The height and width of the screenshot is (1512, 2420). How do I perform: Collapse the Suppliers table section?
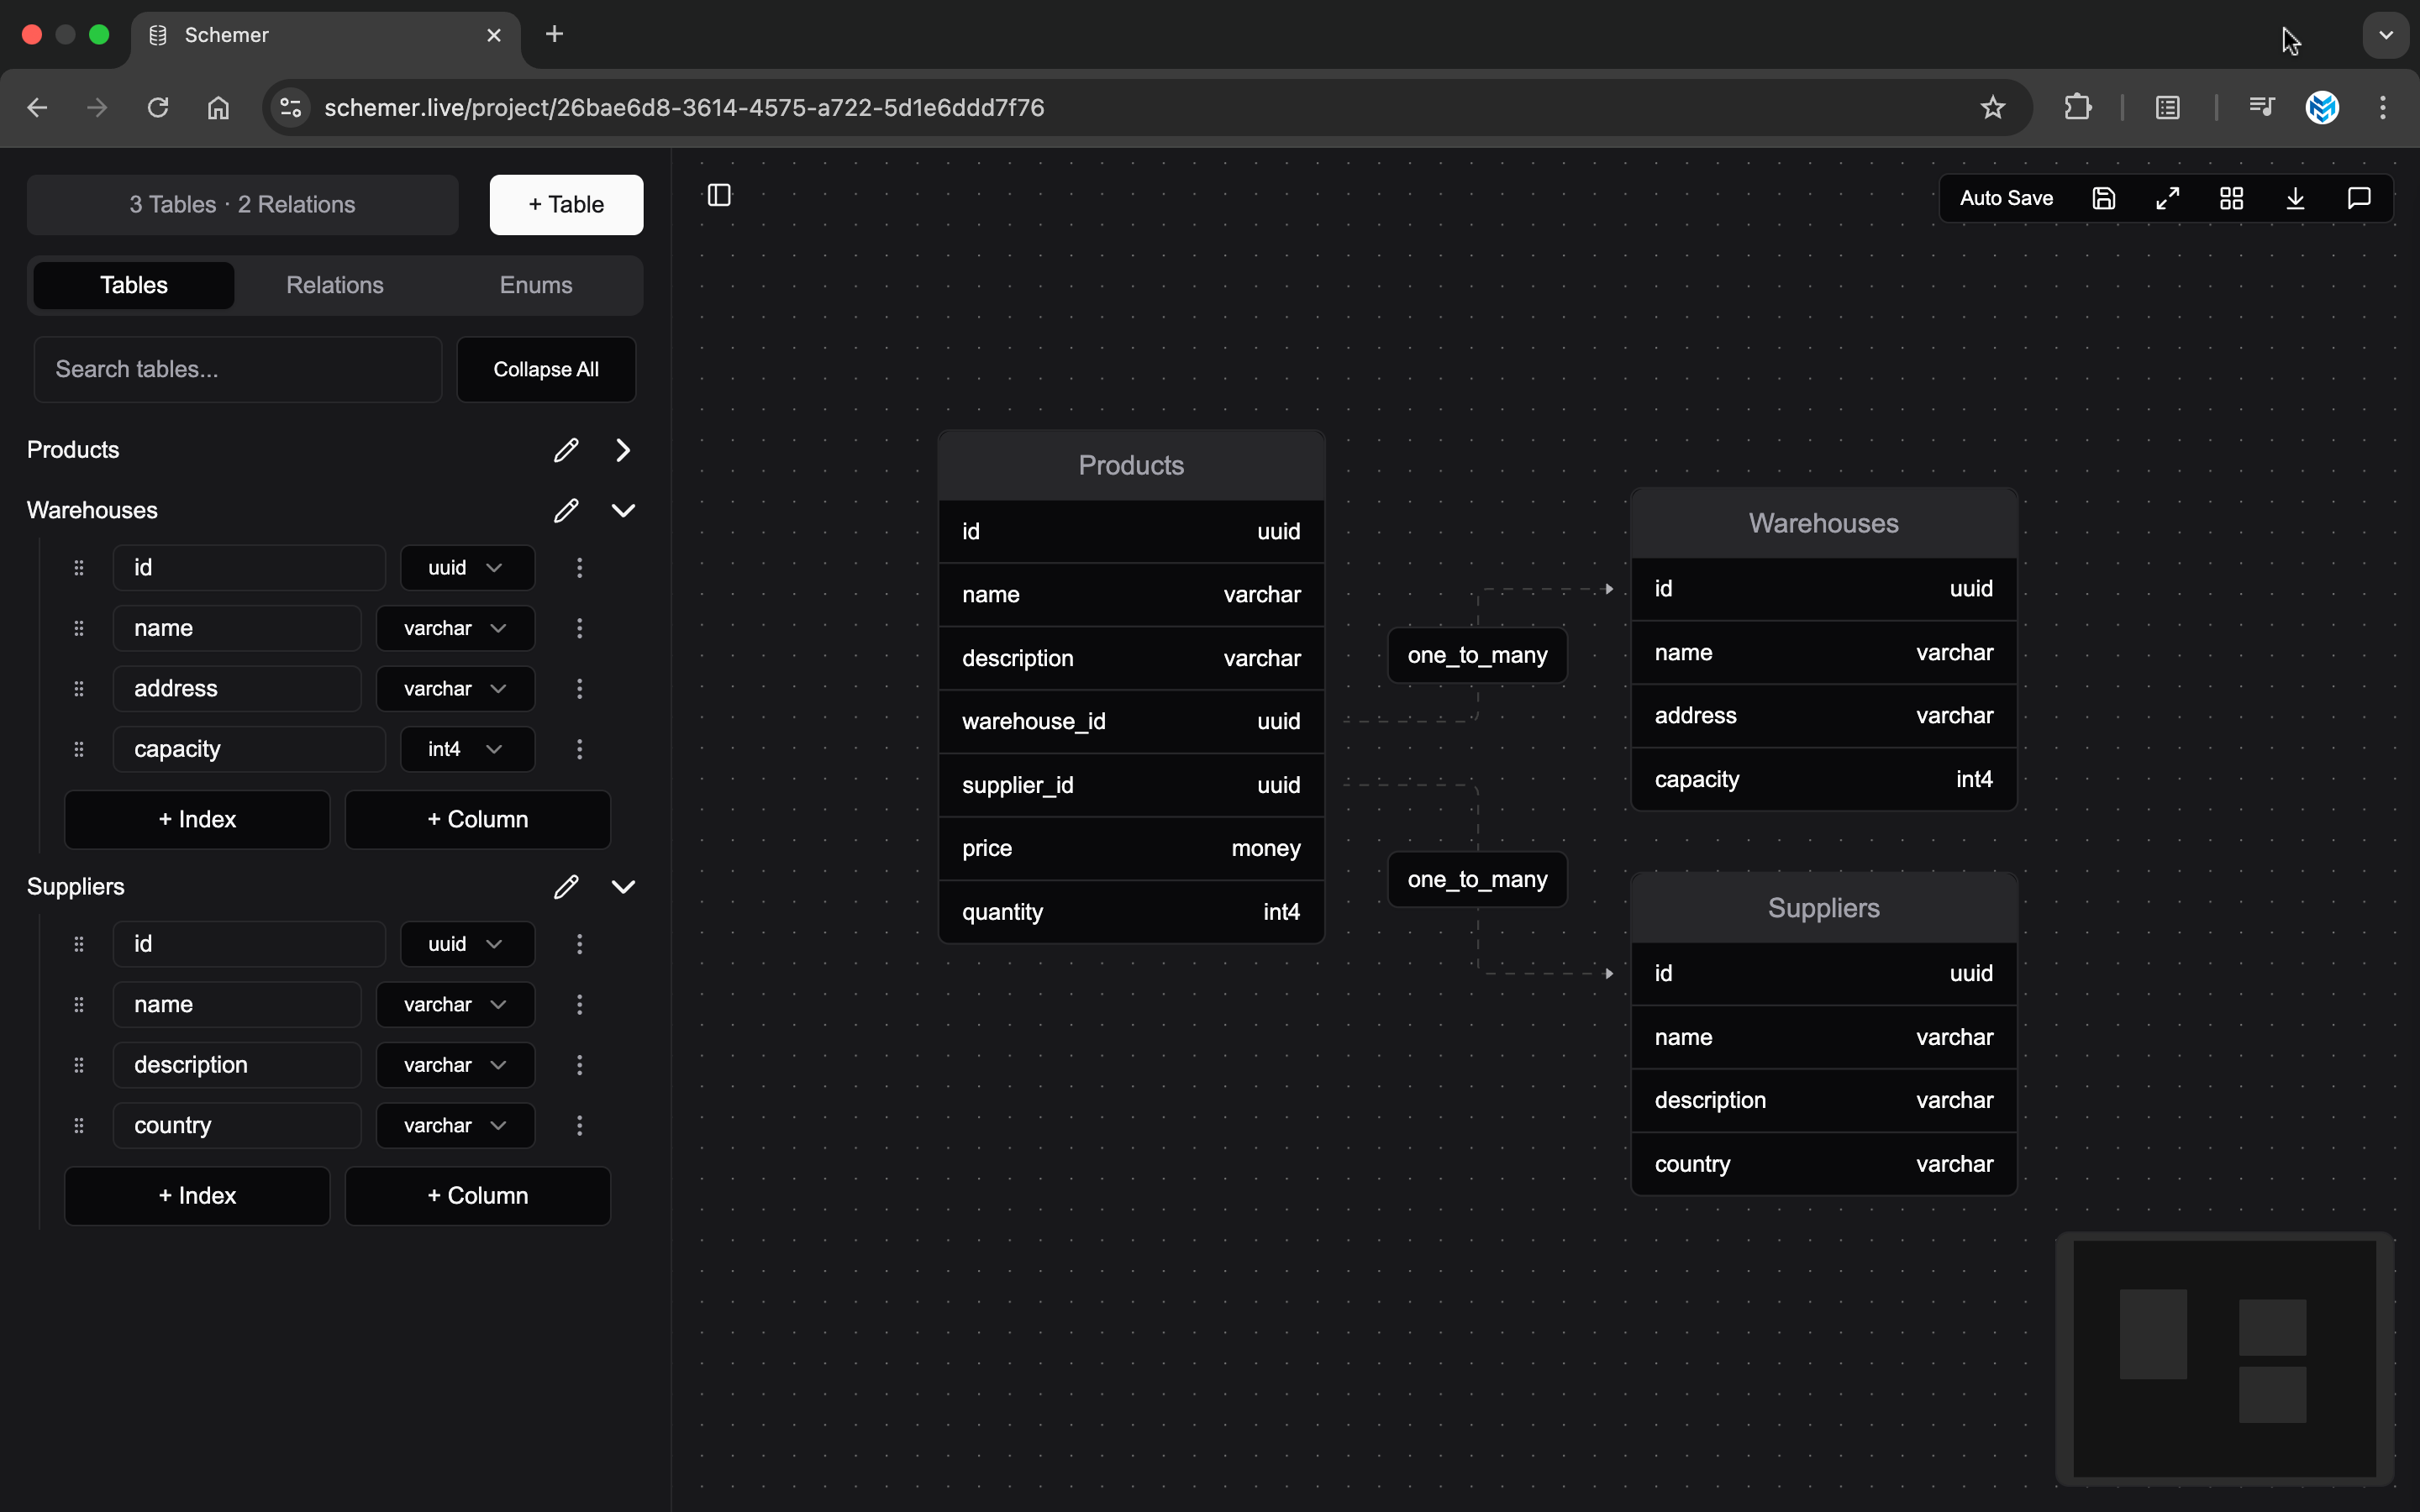click(x=623, y=887)
